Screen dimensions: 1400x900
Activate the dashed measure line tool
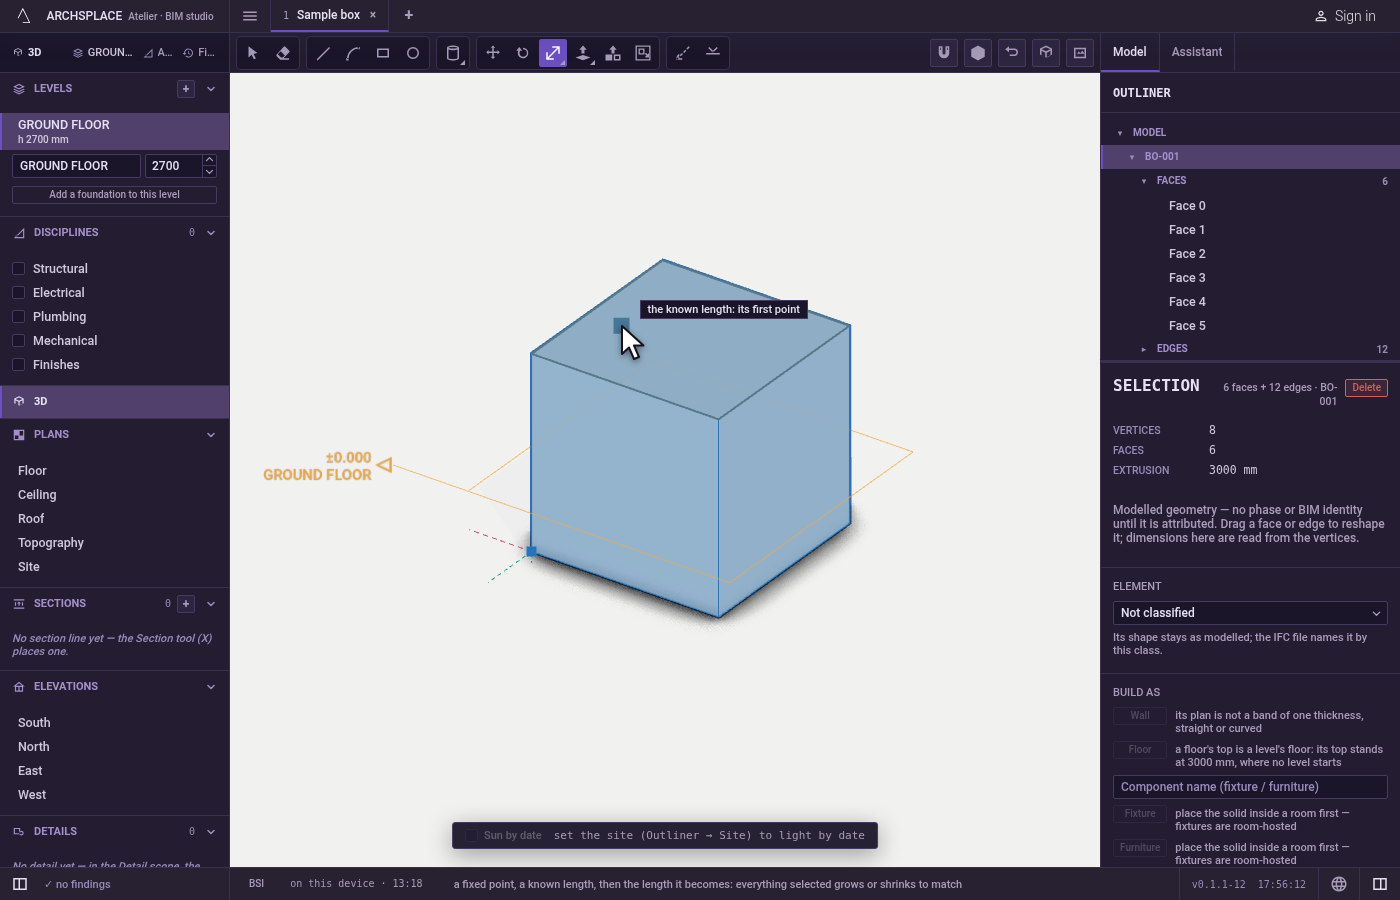(683, 53)
